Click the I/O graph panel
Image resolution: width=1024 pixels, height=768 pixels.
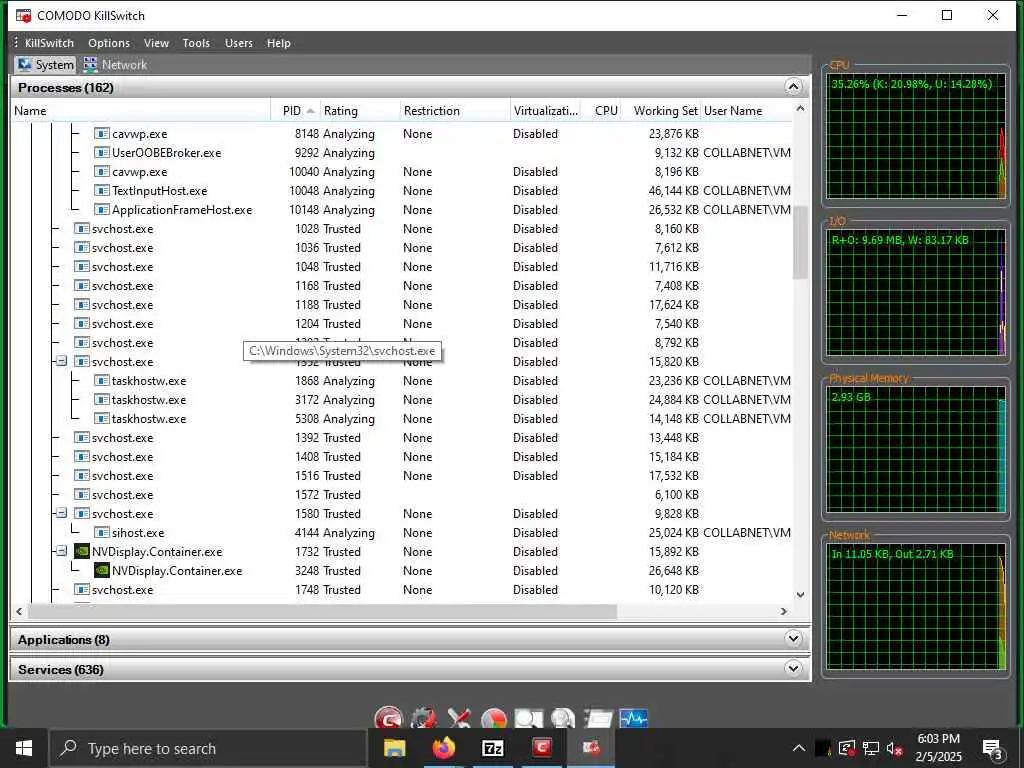(916, 293)
